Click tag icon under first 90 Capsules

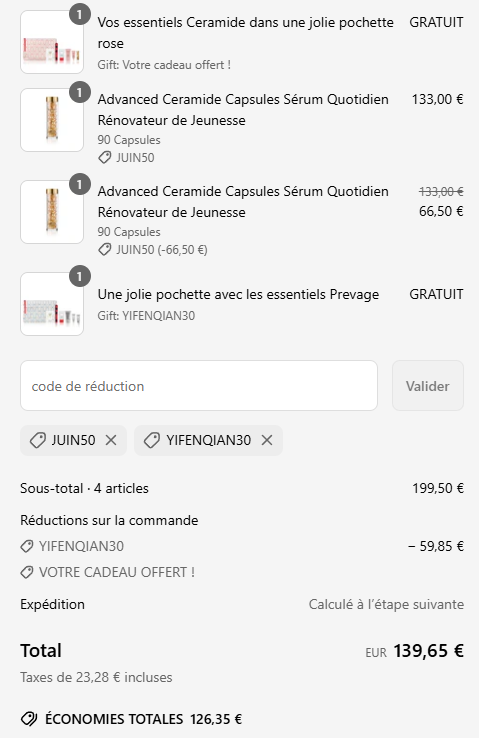(104, 158)
